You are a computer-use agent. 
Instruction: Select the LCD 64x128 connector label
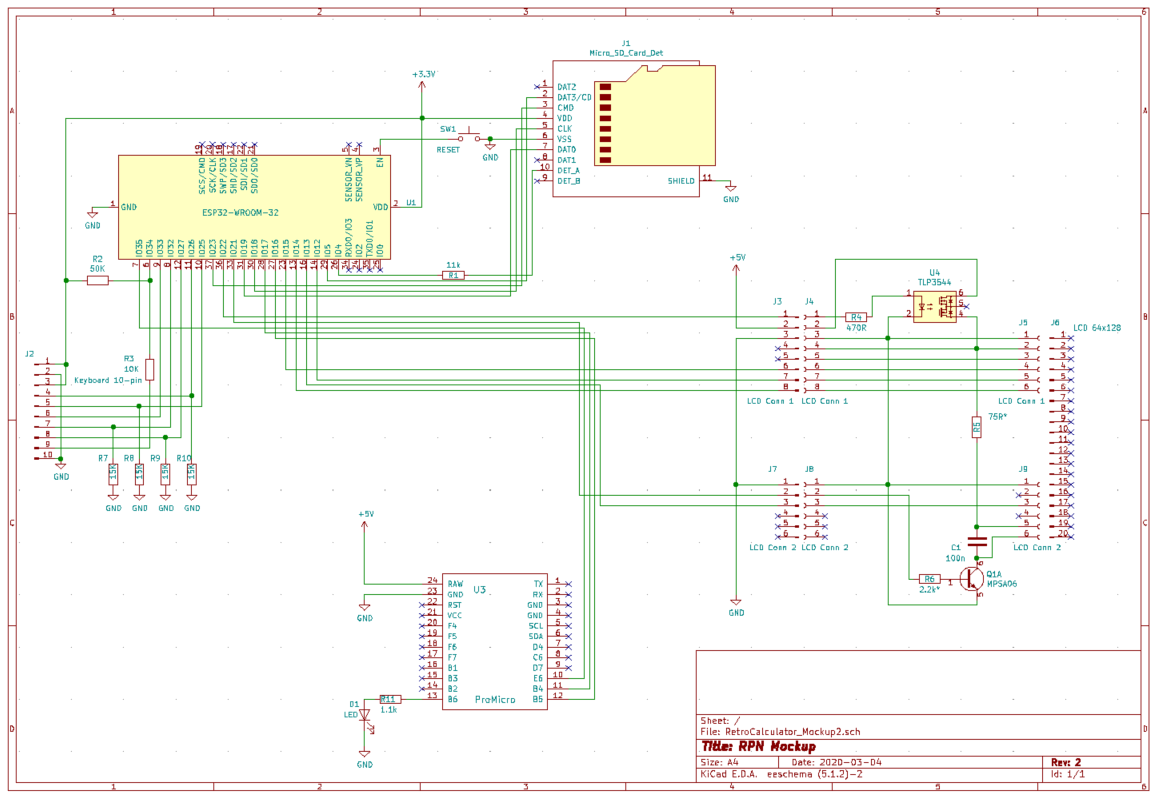coord(1095,328)
